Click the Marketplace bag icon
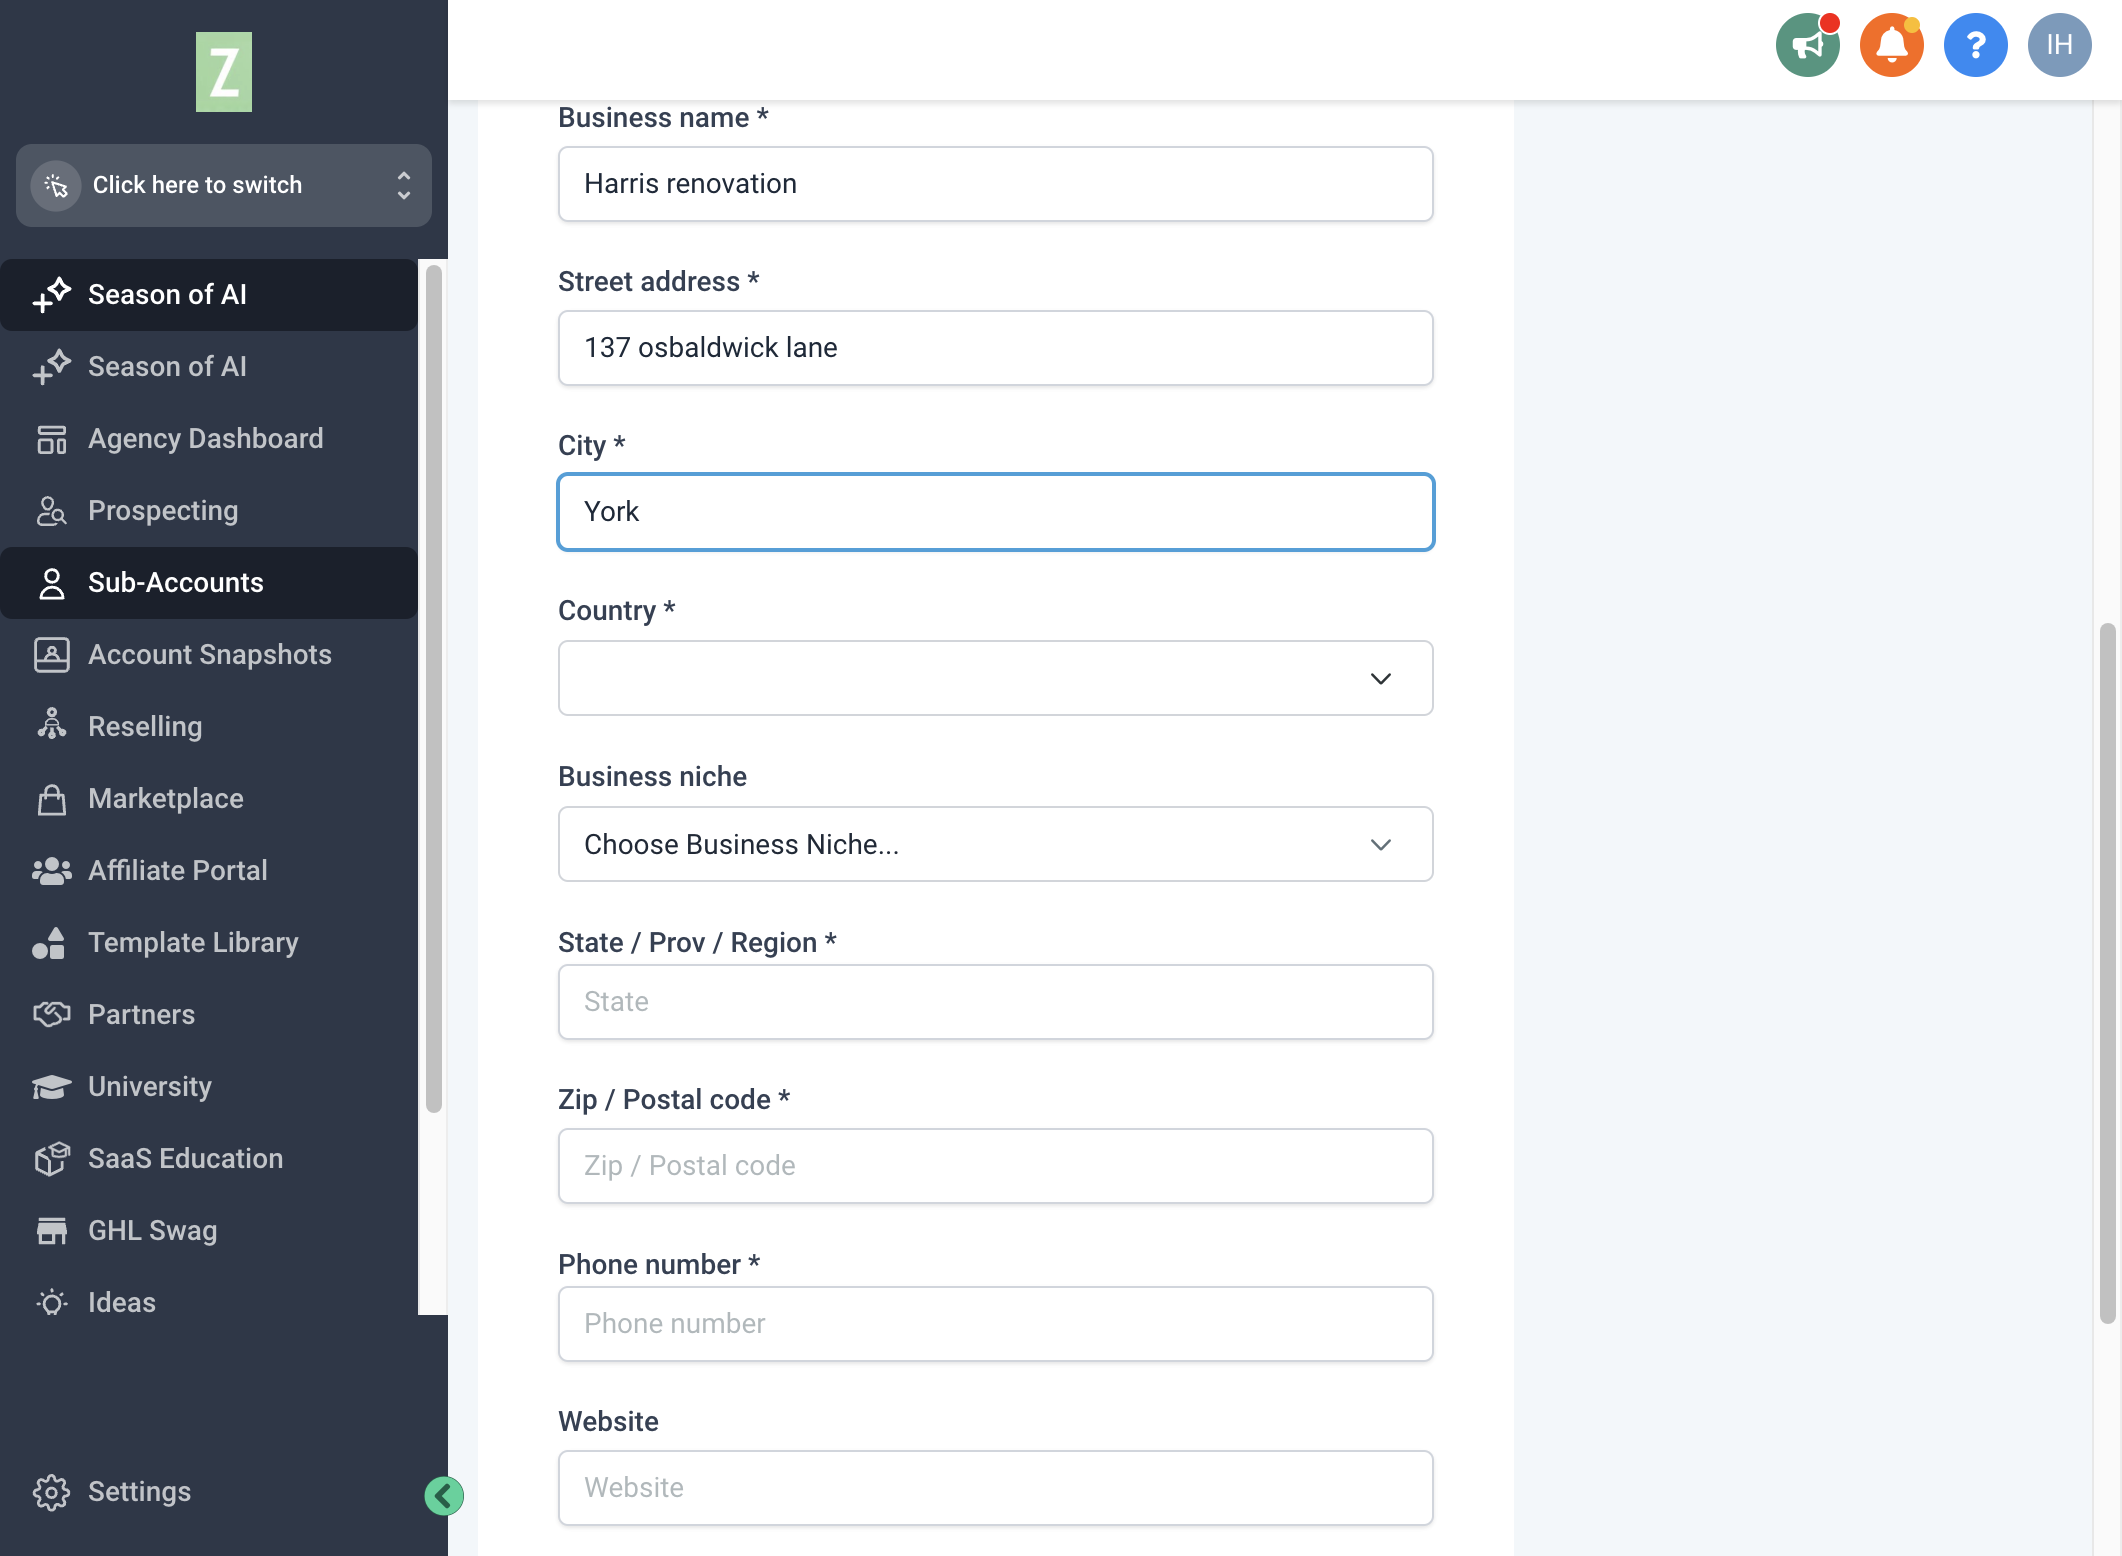 point(51,799)
